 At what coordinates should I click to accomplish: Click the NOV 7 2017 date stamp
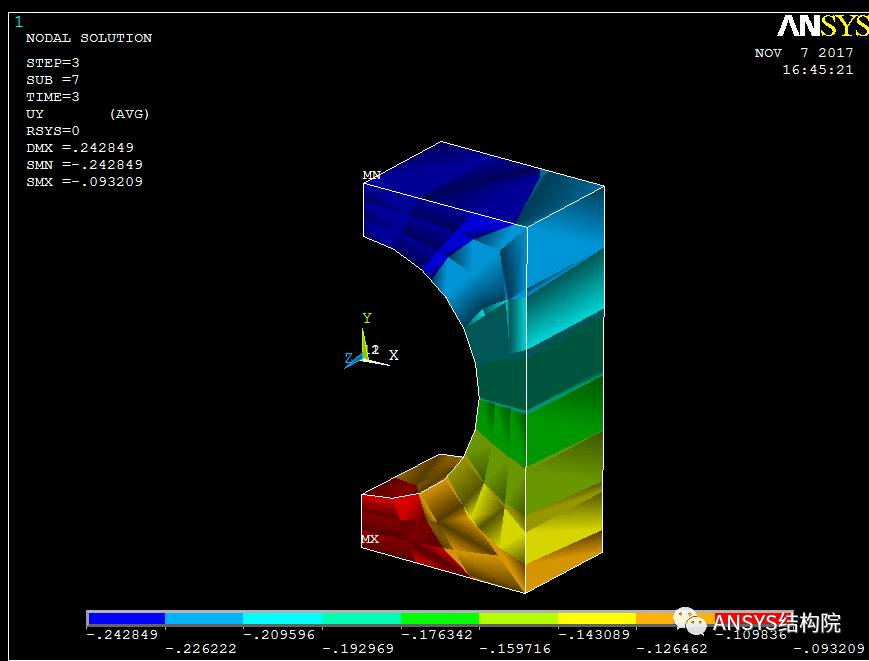click(x=804, y=53)
